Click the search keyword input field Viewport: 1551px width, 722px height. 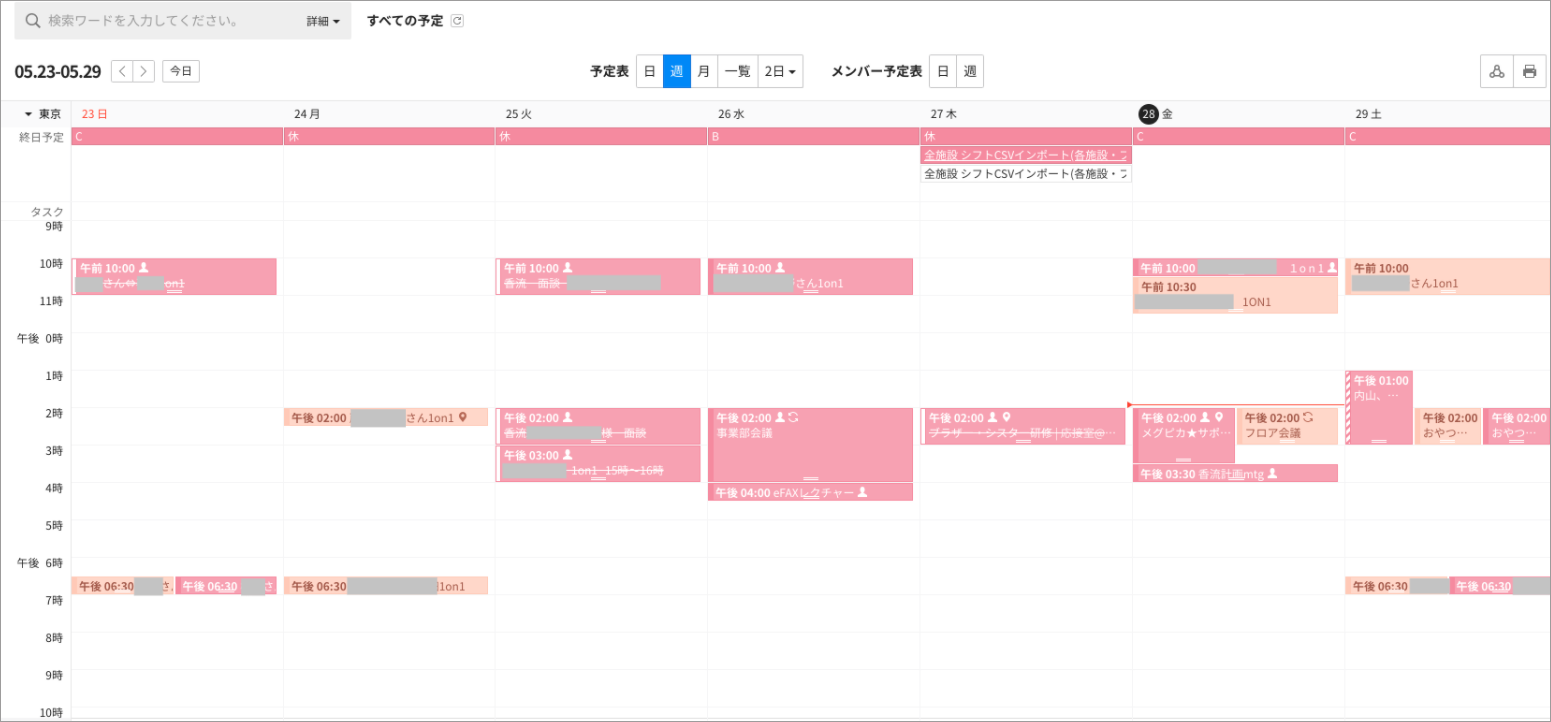[x=170, y=21]
